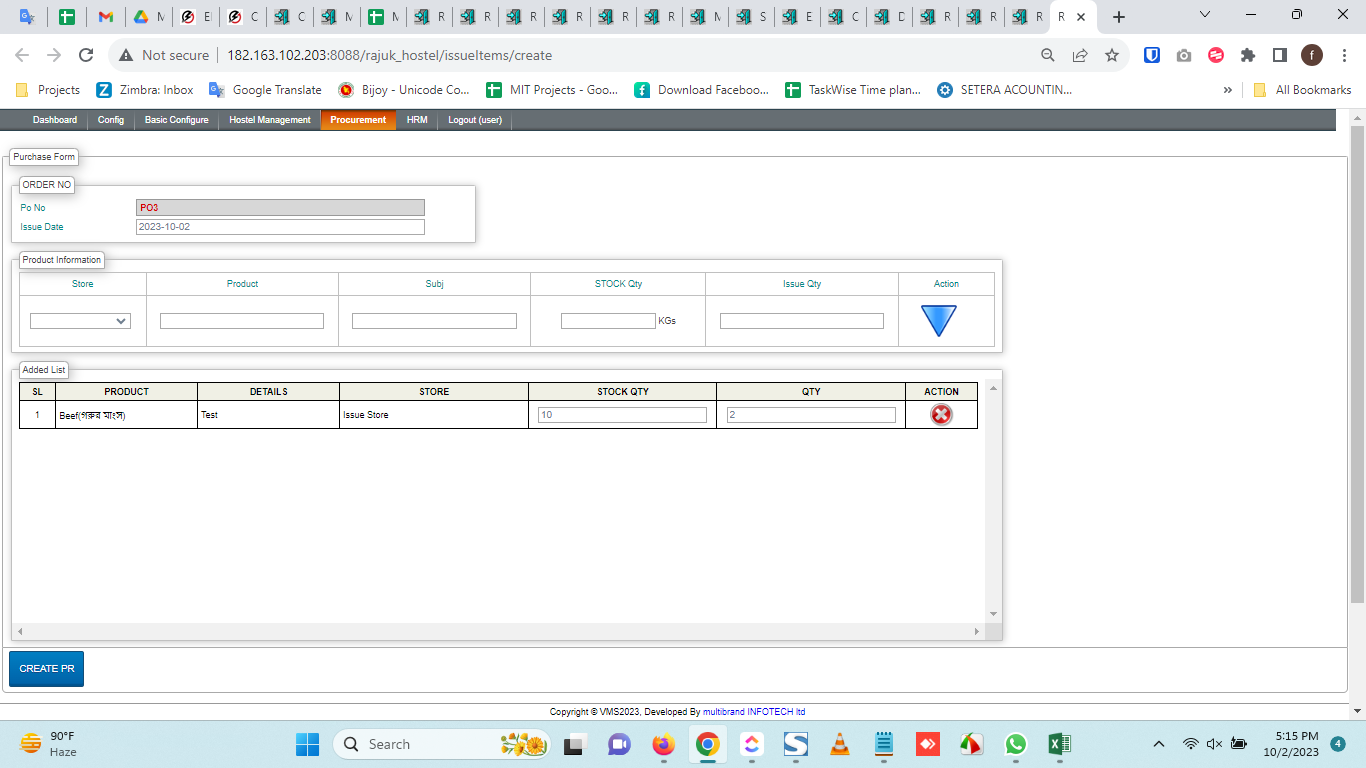Open the Config menu
Image resolution: width=1366 pixels, height=768 pixels.
point(111,120)
